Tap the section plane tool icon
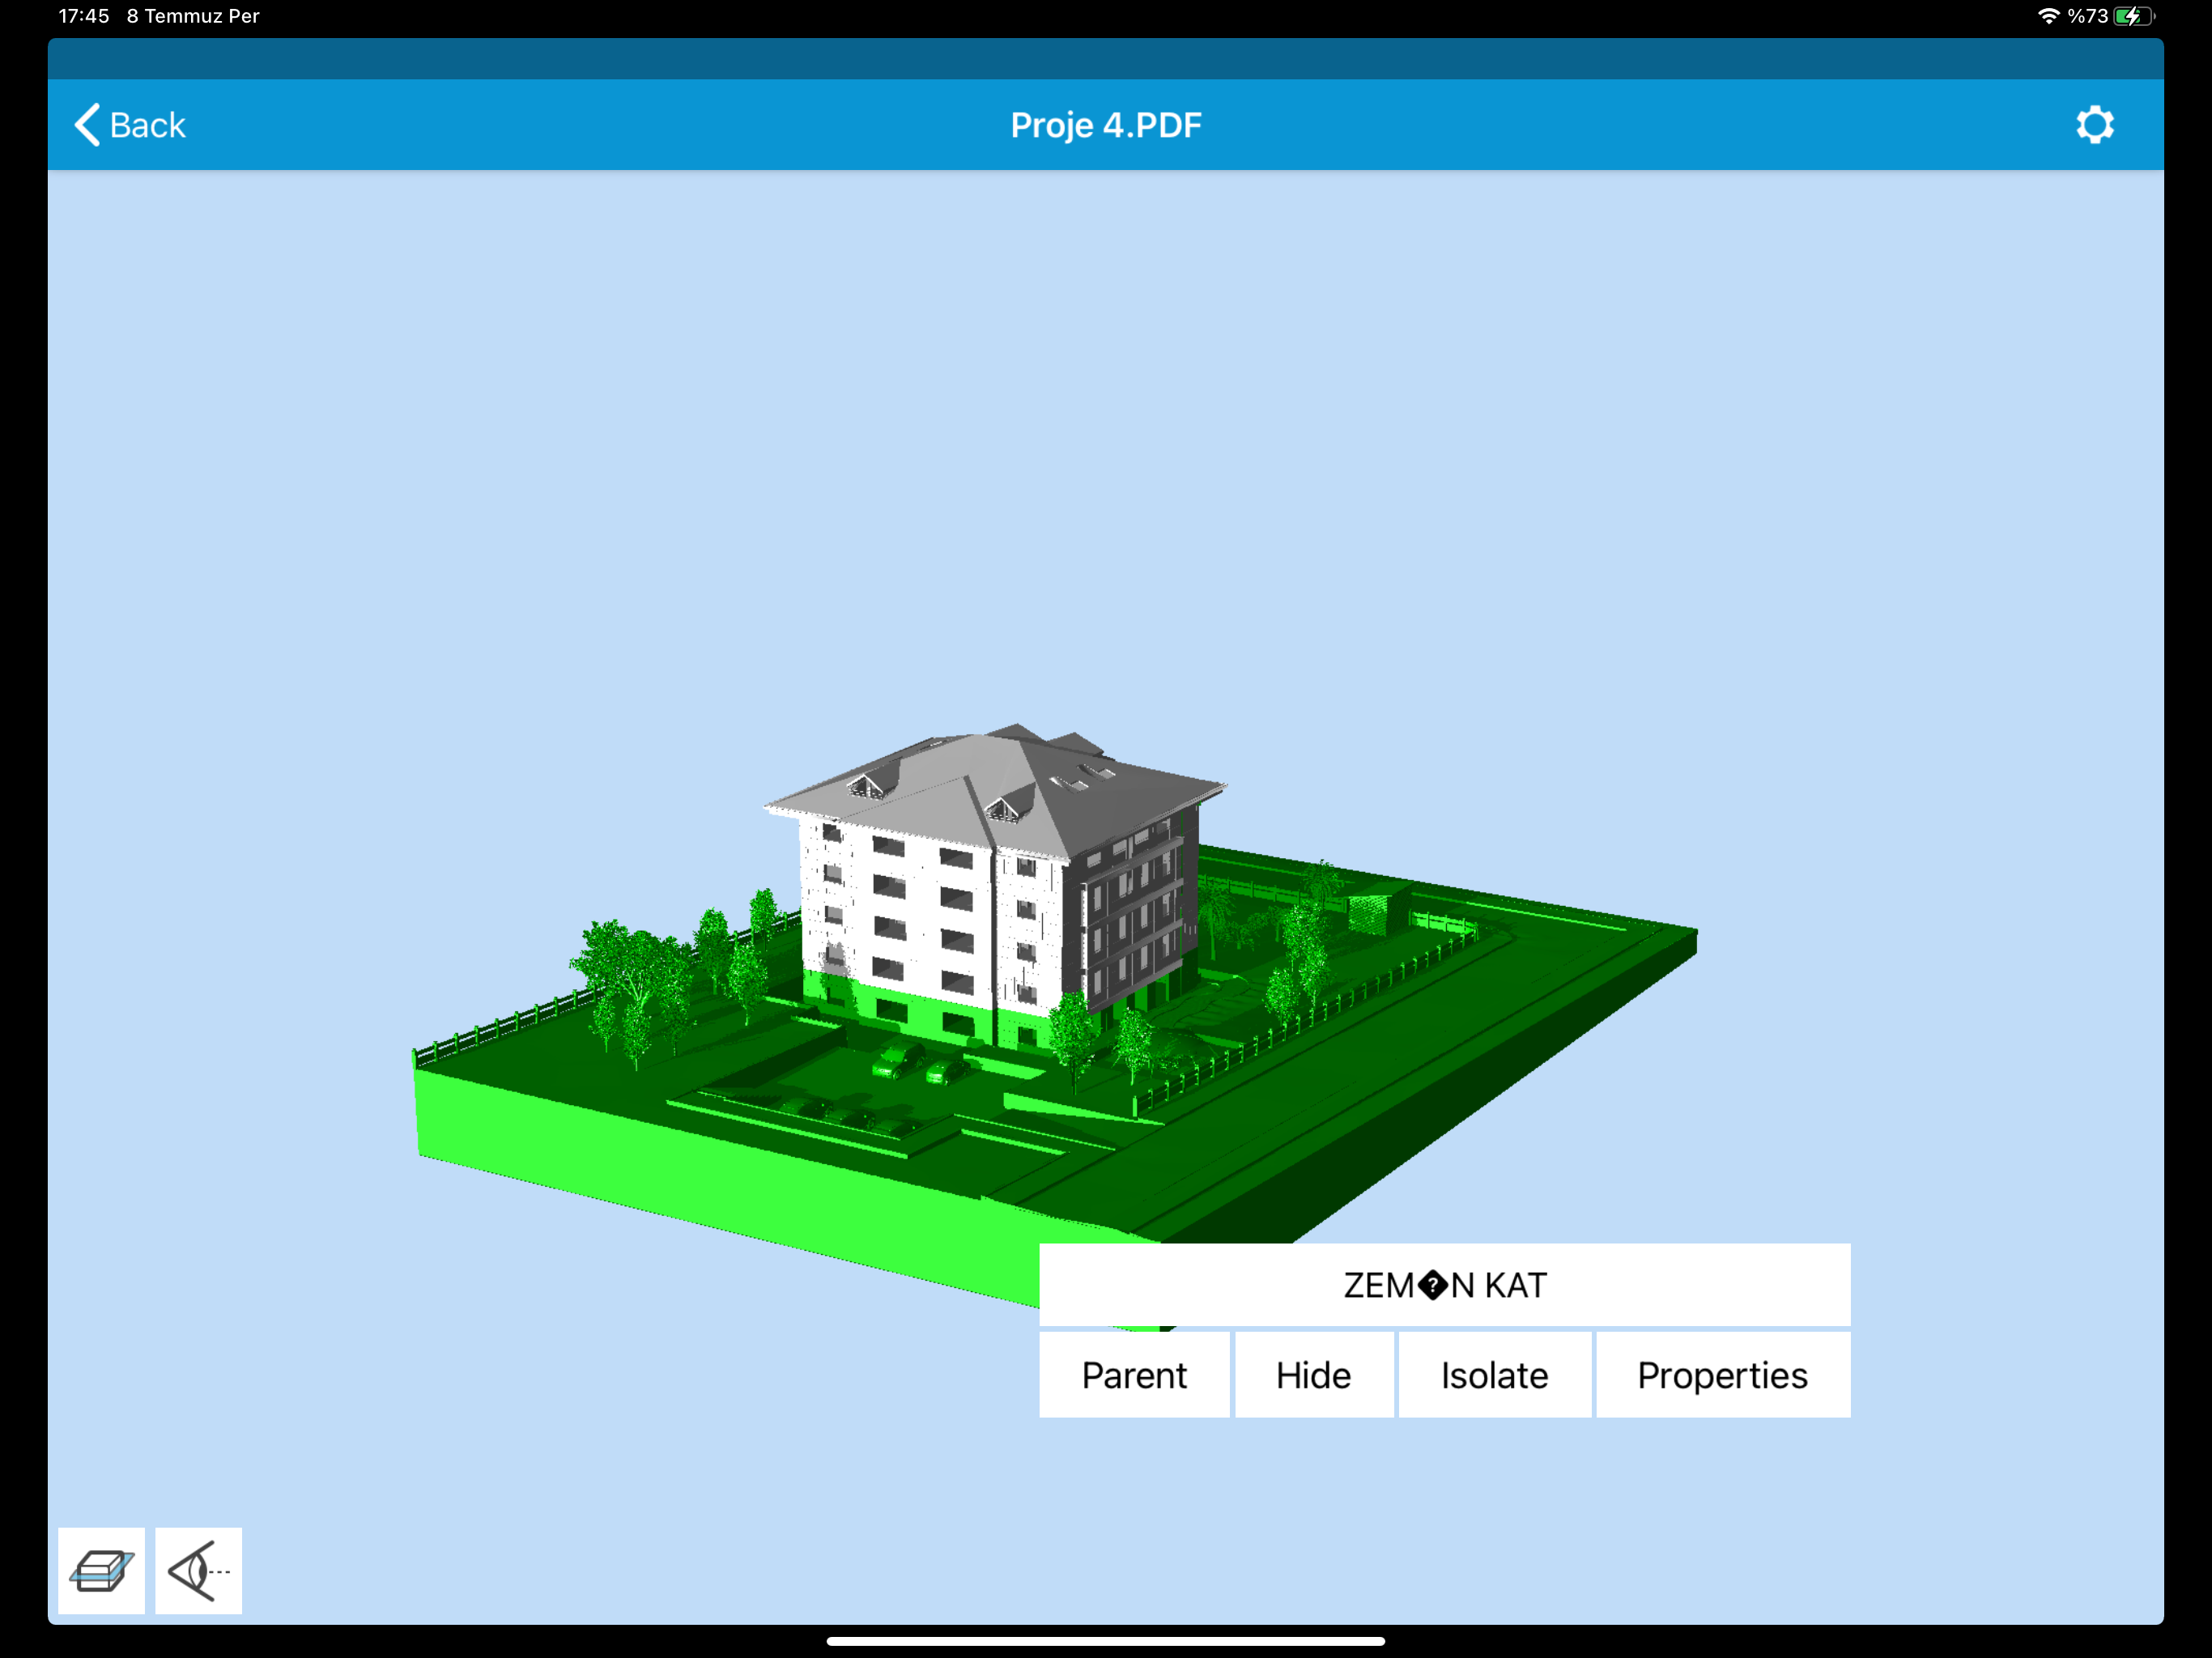This screenshot has height=1658, width=2212. click(101, 1570)
